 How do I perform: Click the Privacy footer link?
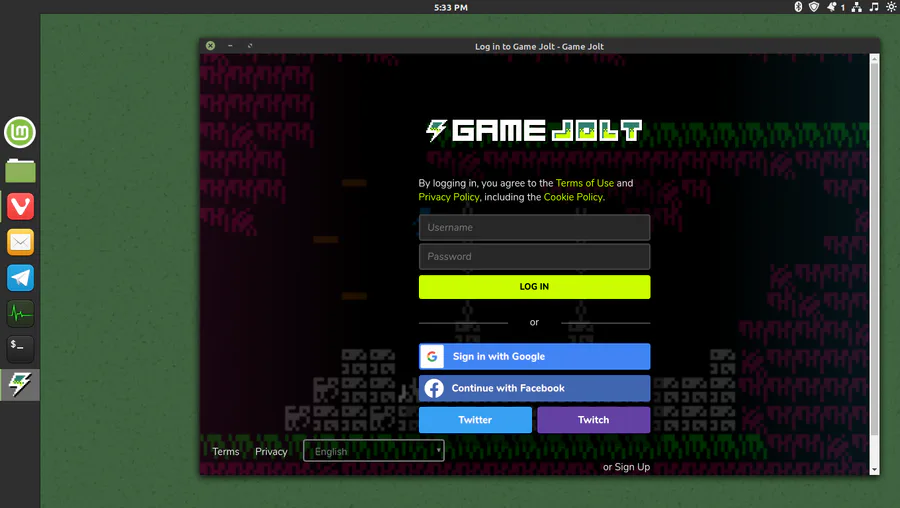[x=271, y=452]
